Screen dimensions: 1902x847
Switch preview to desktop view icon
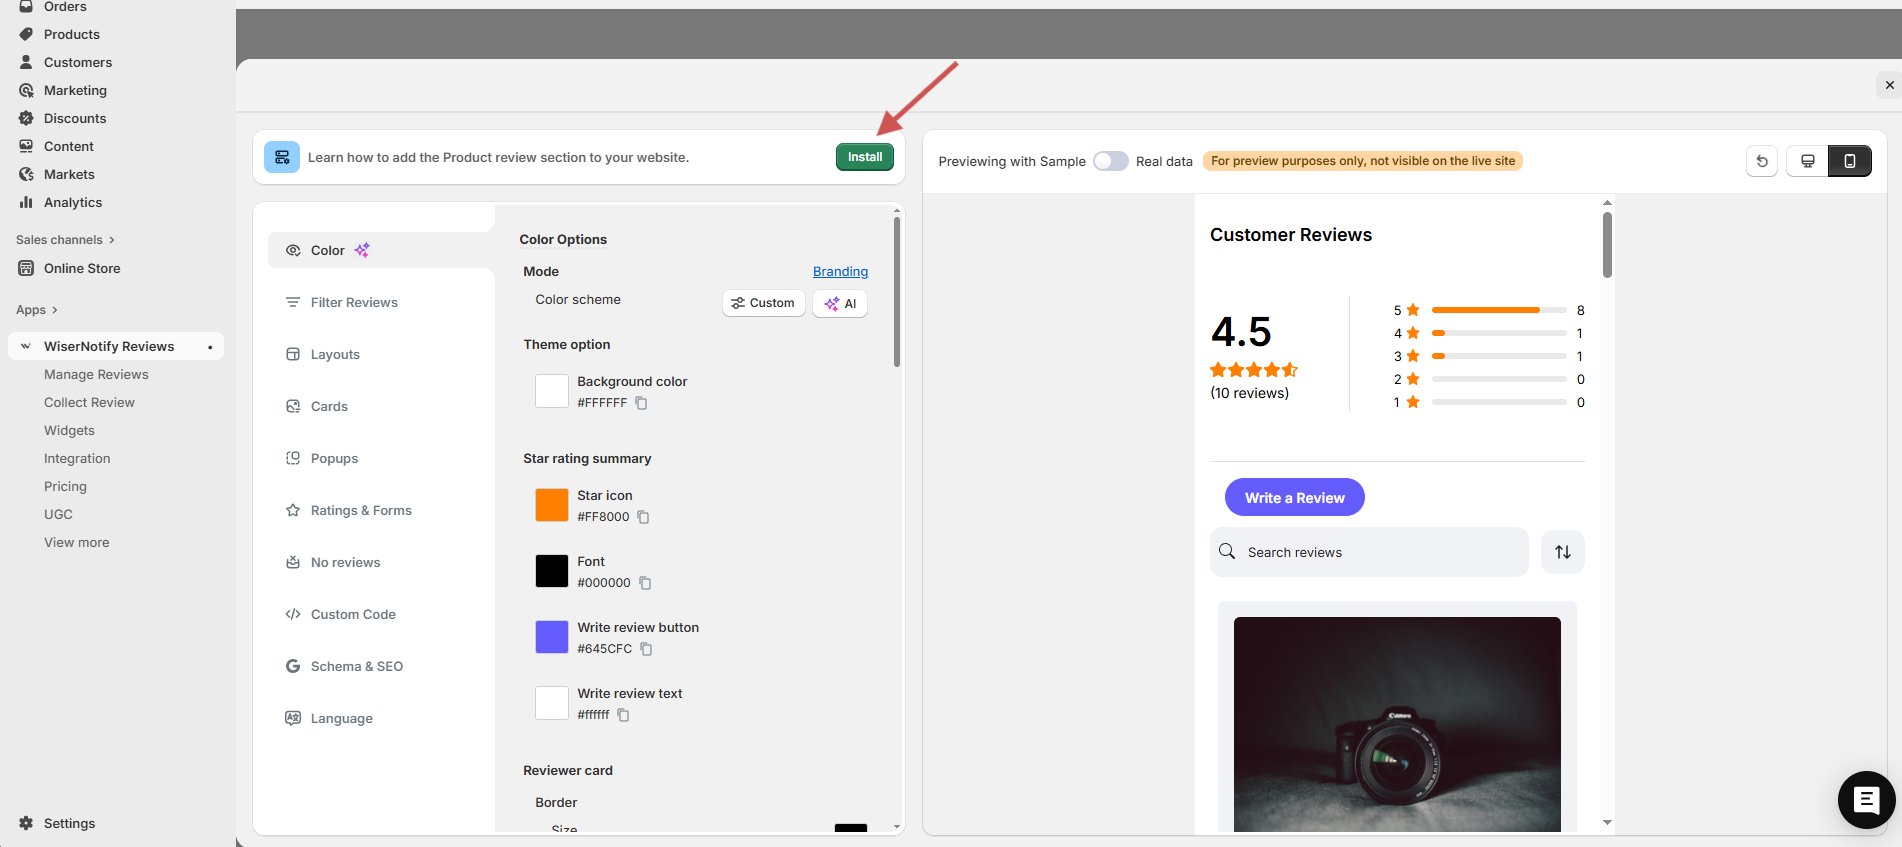(1807, 161)
